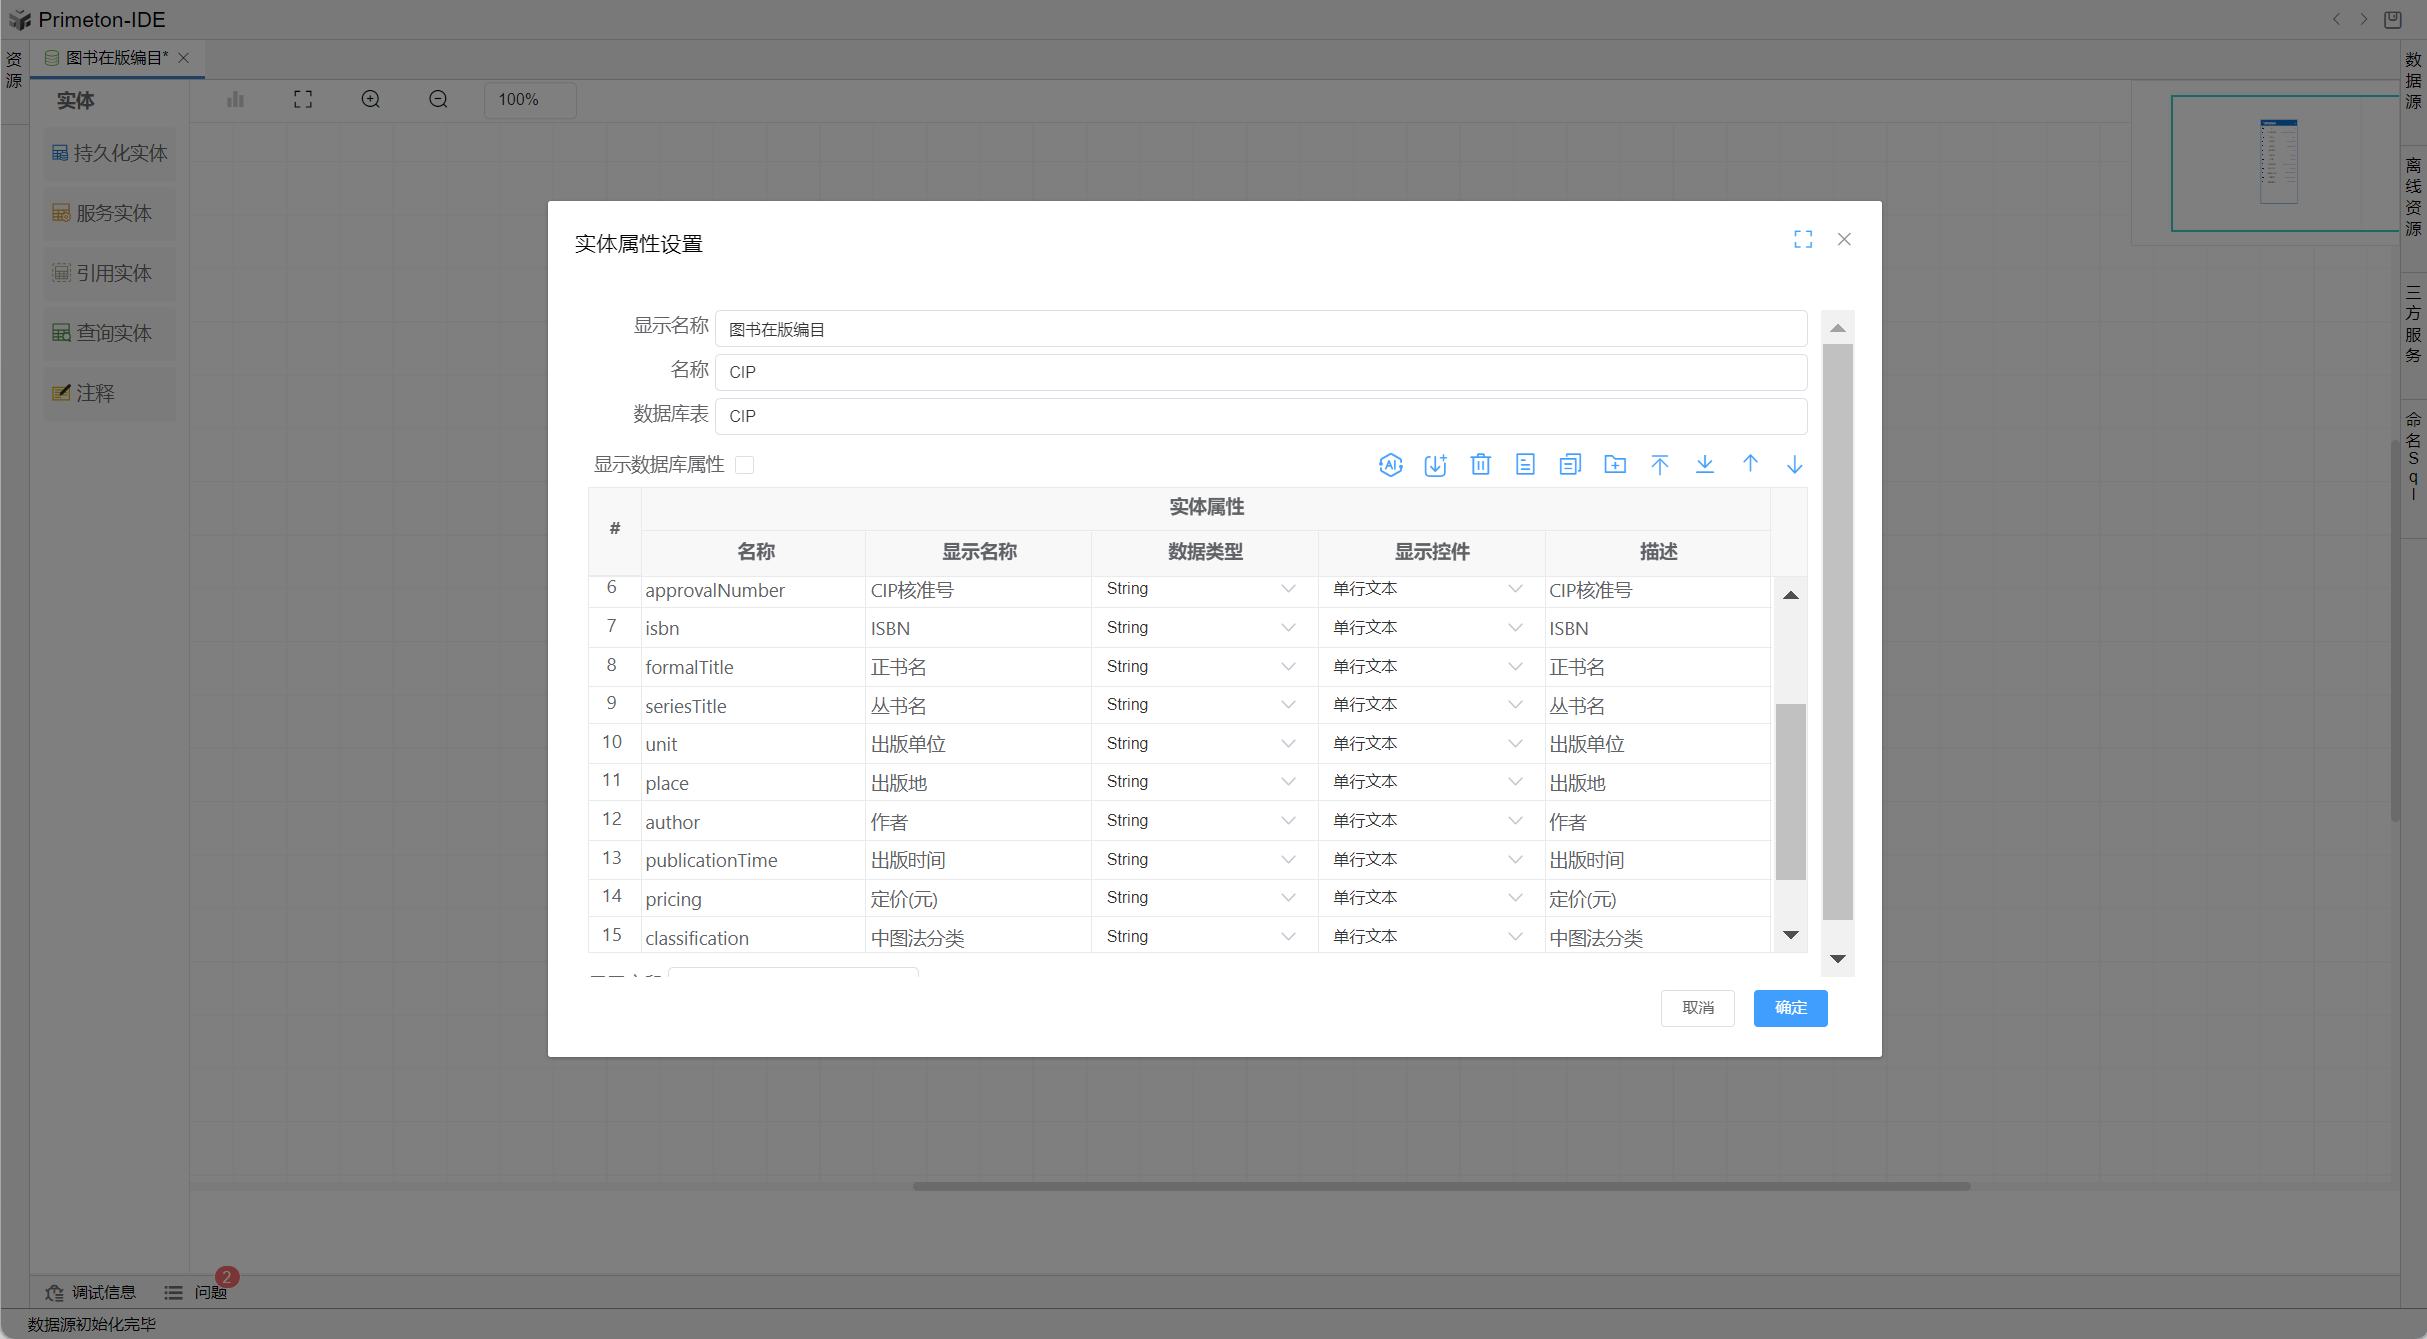Screen dimensions: 2427x1339
Task: Click the 数据库表 input field
Action: [x=1260, y=416]
